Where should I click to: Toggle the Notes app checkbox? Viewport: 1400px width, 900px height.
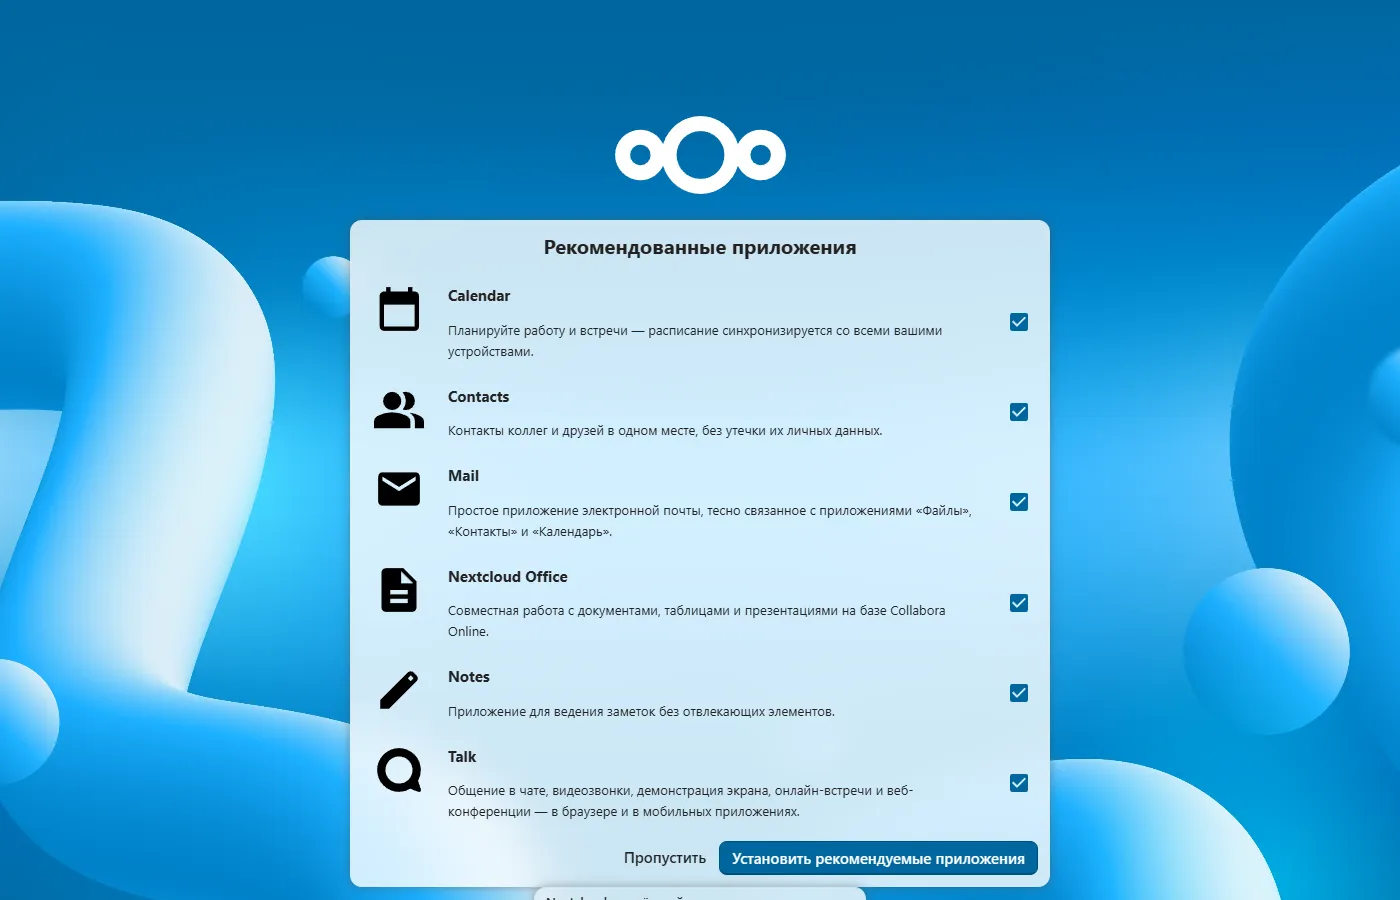(x=1019, y=693)
